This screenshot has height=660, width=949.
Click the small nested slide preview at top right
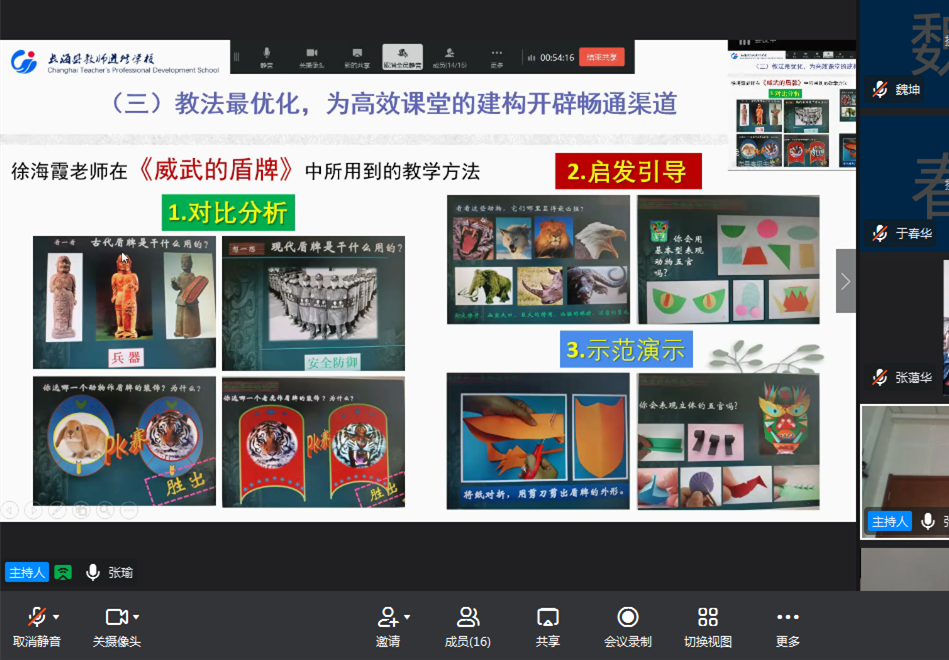pyautogui.click(x=792, y=105)
